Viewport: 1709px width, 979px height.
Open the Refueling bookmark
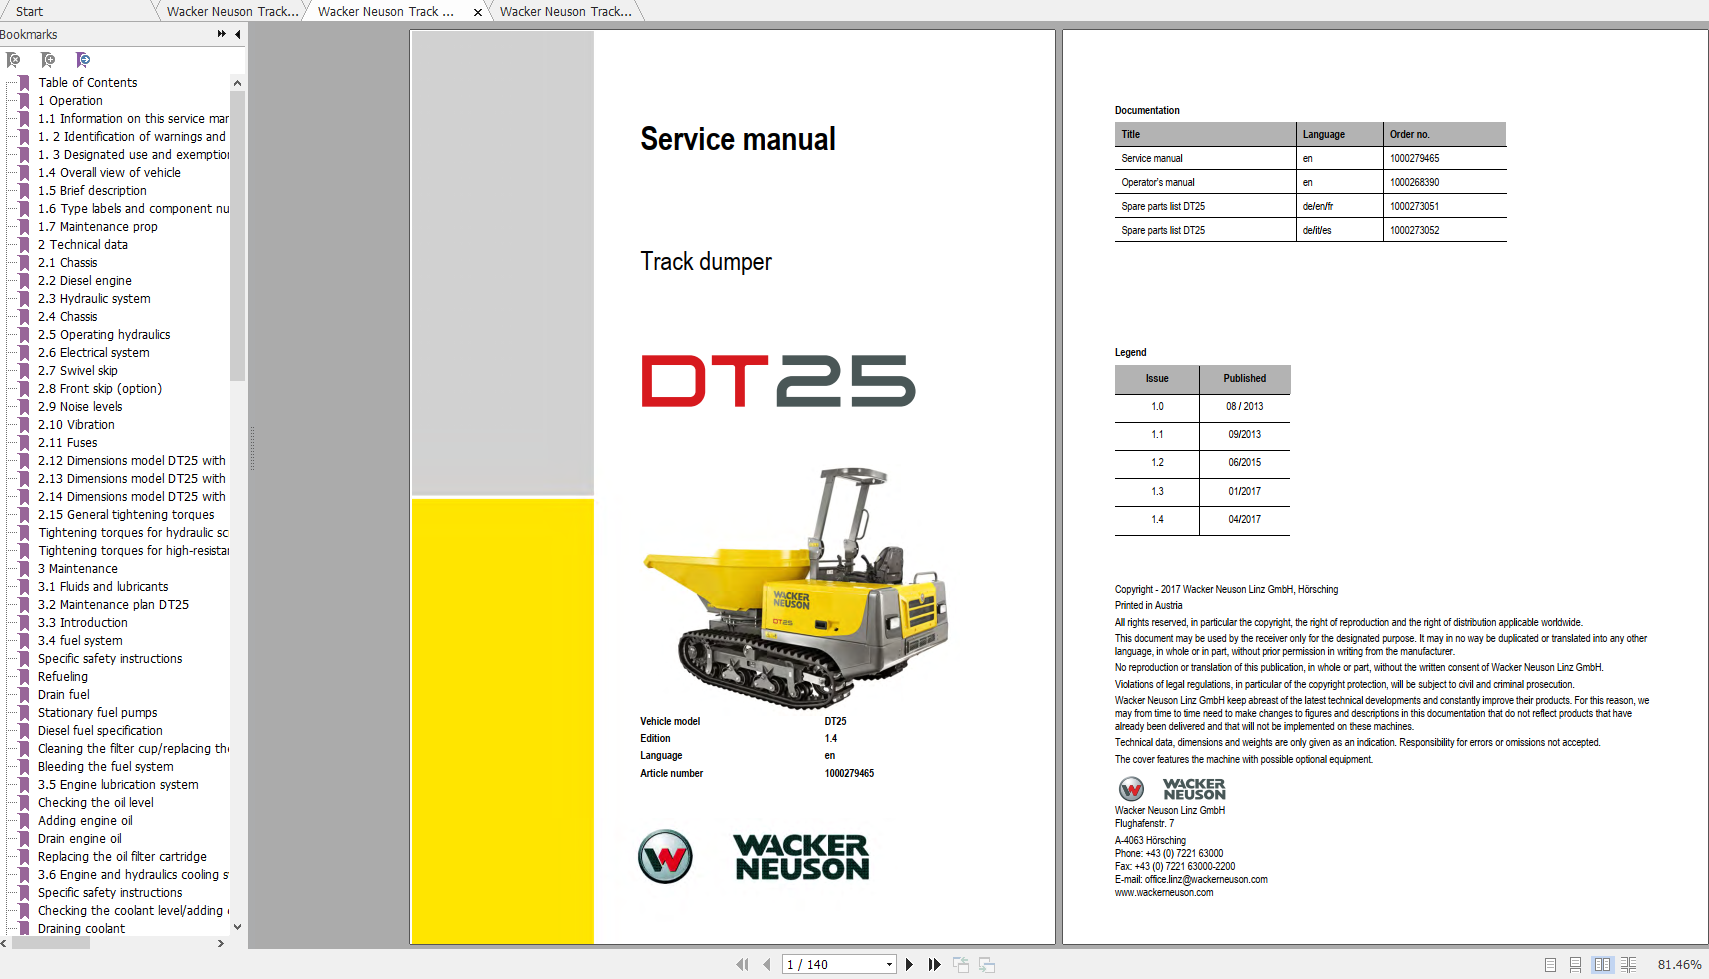pos(63,676)
